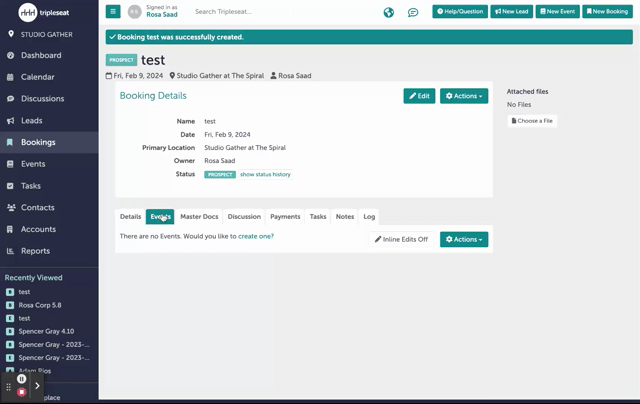
Task: Click the Edit booking button
Action: tap(419, 96)
